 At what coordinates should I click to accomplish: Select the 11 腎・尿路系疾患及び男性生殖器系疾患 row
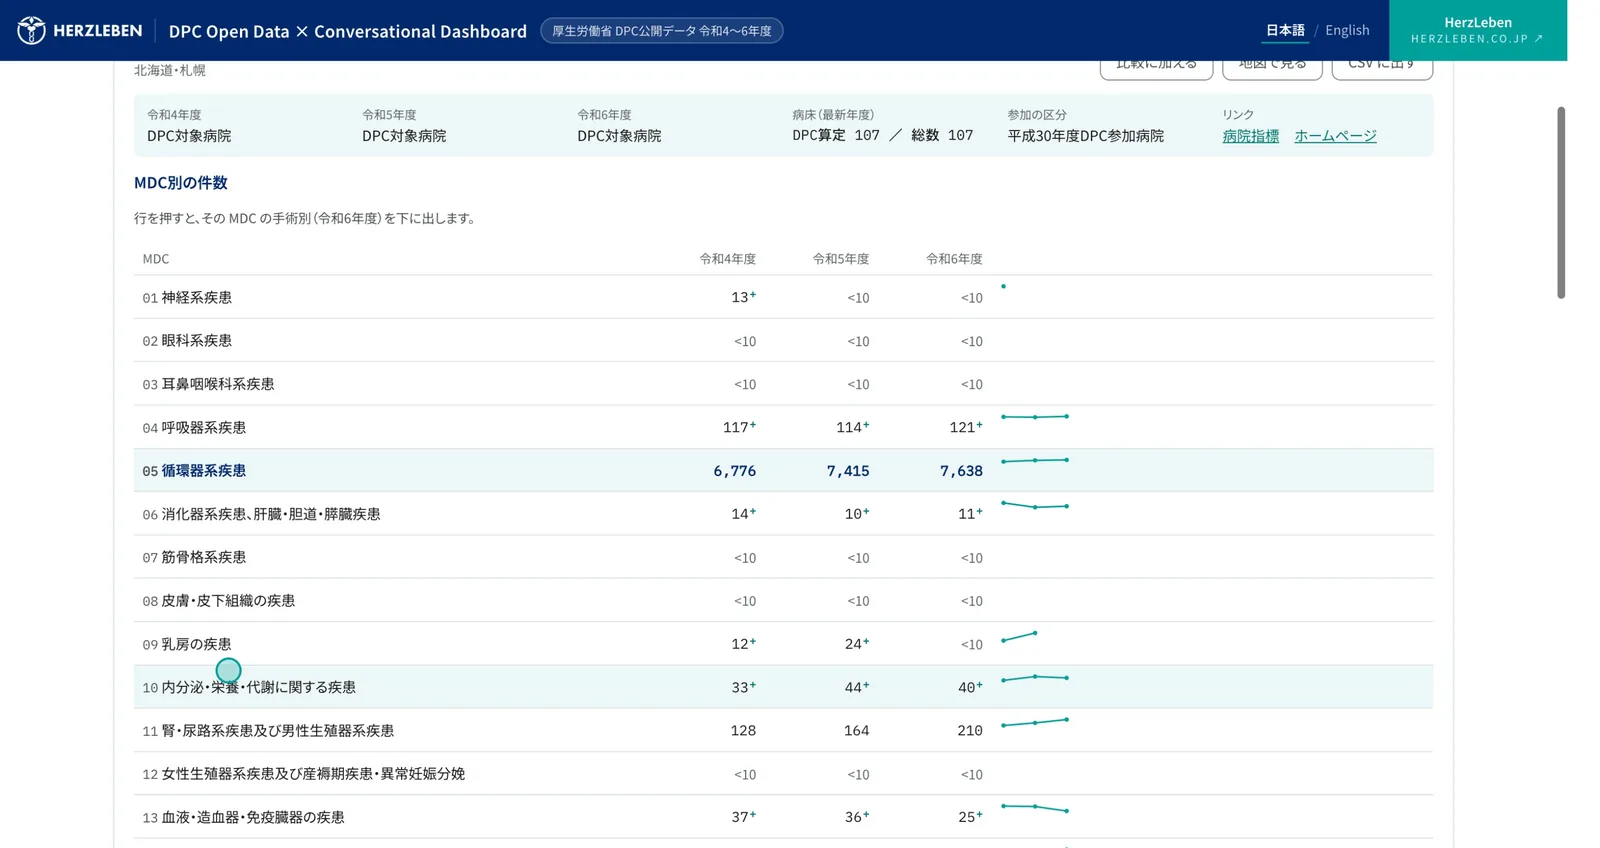click(x=783, y=730)
